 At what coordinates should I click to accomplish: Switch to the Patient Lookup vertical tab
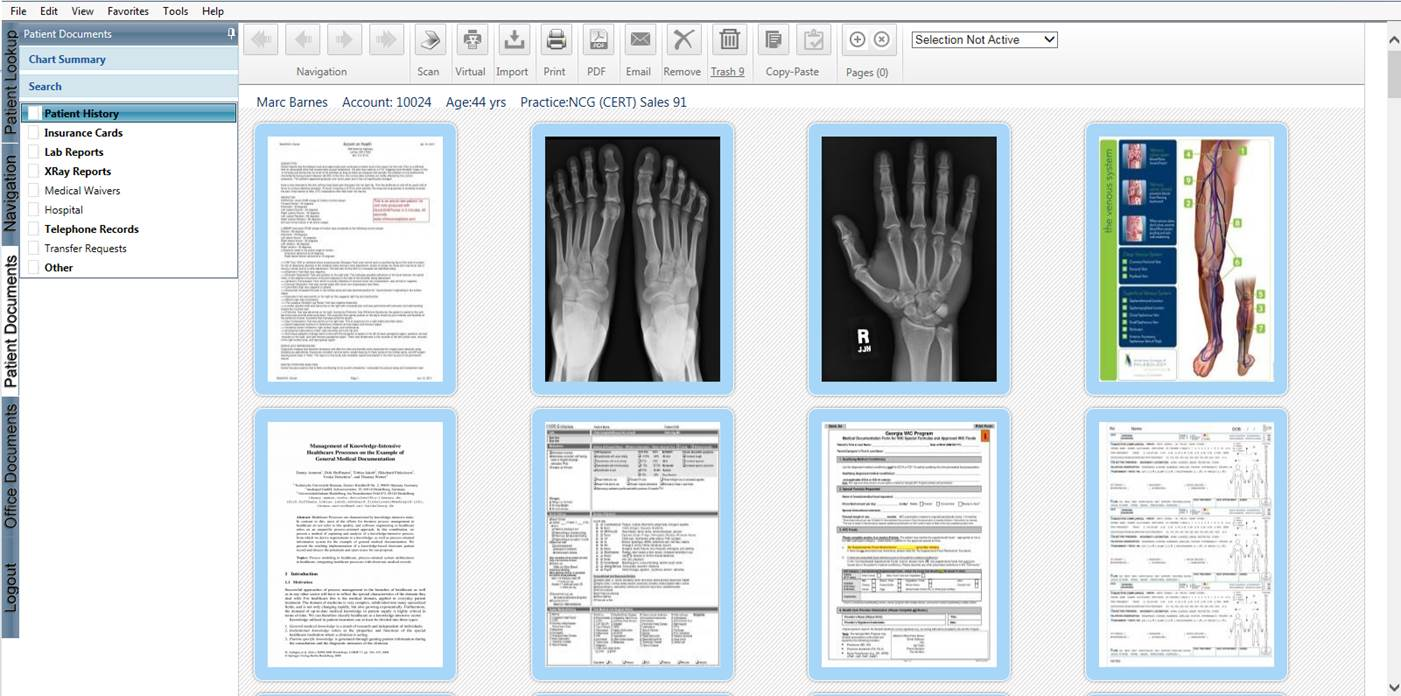[x=10, y=82]
